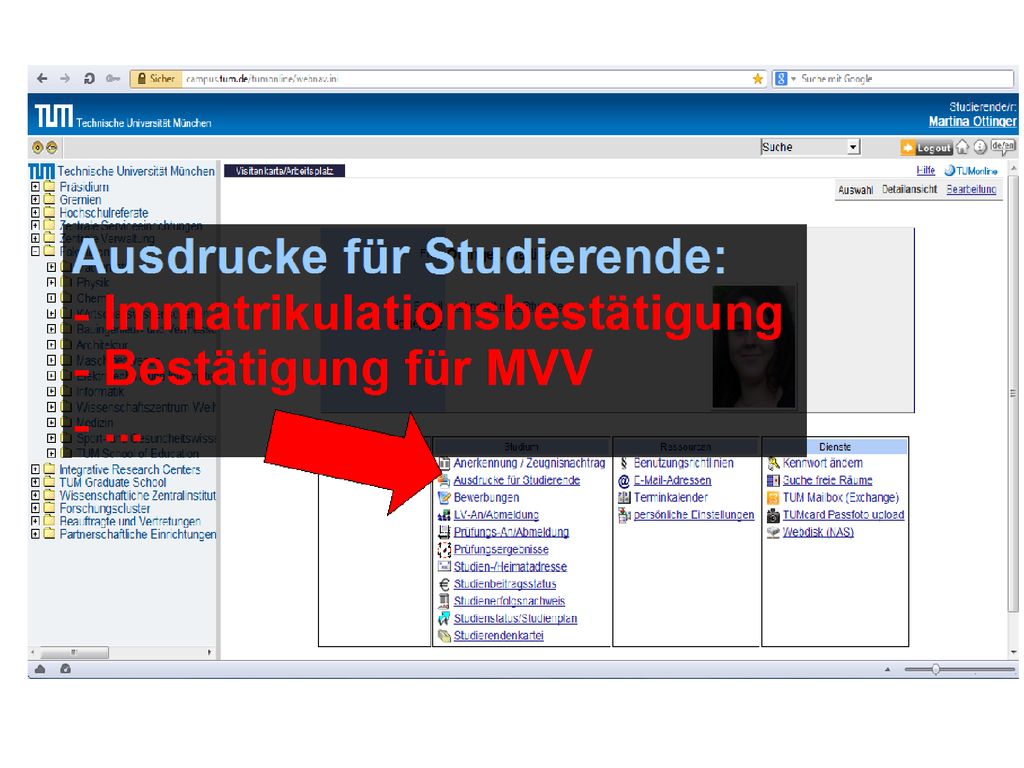Click the Bewerbungen pencil icon
The height and width of the screenshot is (768, 1024).
tap(444, 498)
